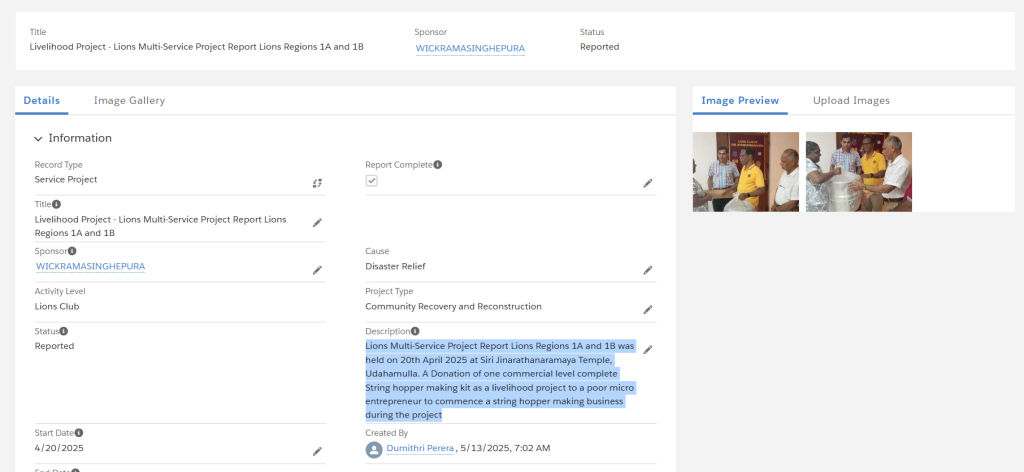The height and width of the screenshot is (472, 1024).
Task: Edit the Cause field pencil icon
Action: click(648, 270)
